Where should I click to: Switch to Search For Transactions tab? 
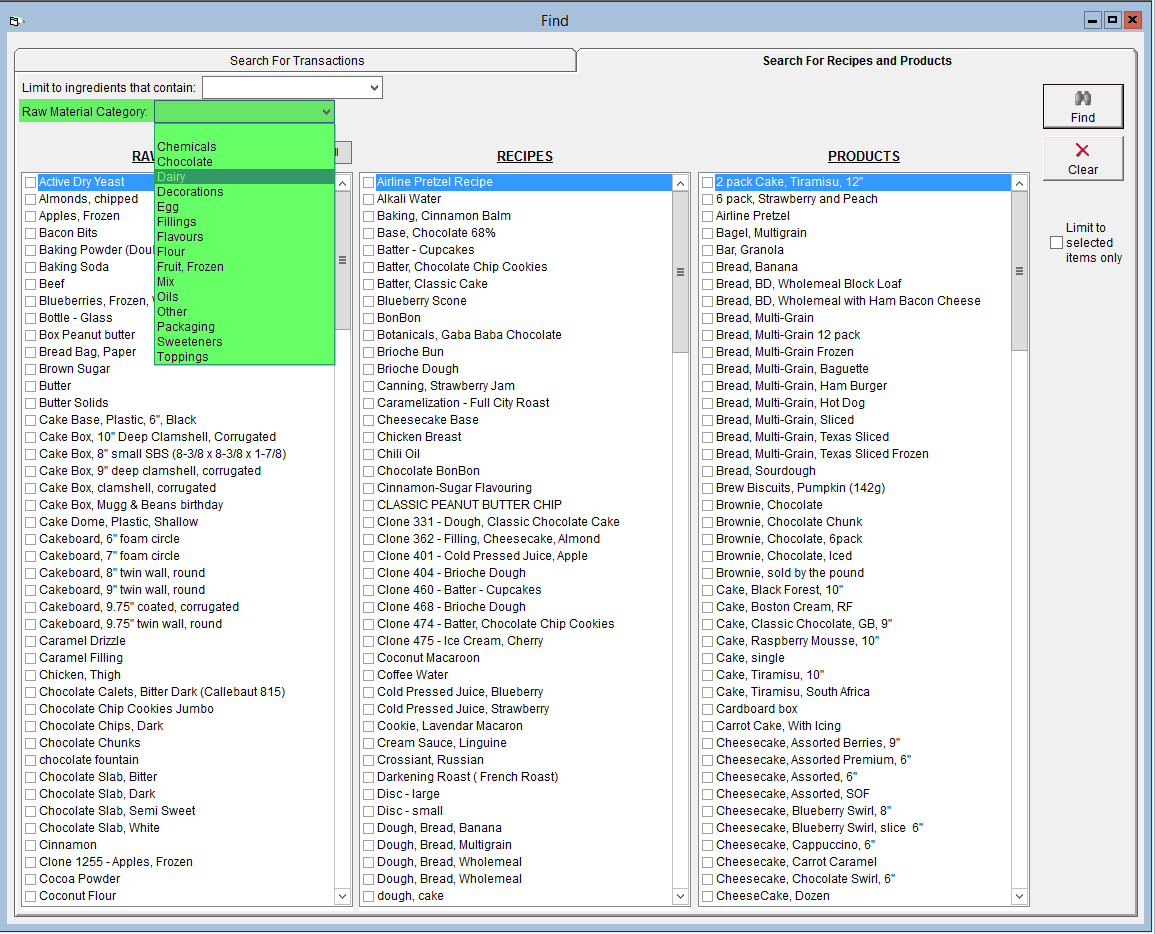(x=297, y=61)
